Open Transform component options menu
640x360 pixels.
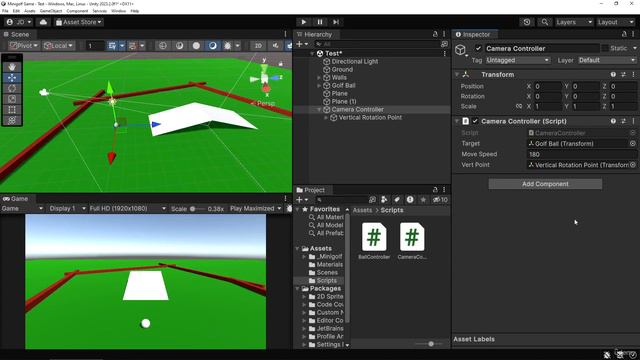click(x=633, y=75)
